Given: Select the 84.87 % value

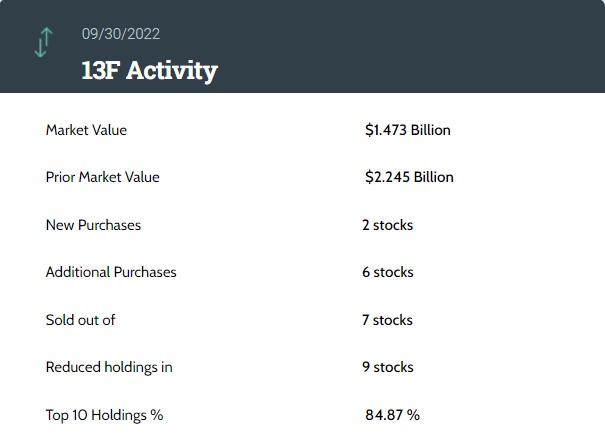Looking at the screenshot, I should [392, 414].
